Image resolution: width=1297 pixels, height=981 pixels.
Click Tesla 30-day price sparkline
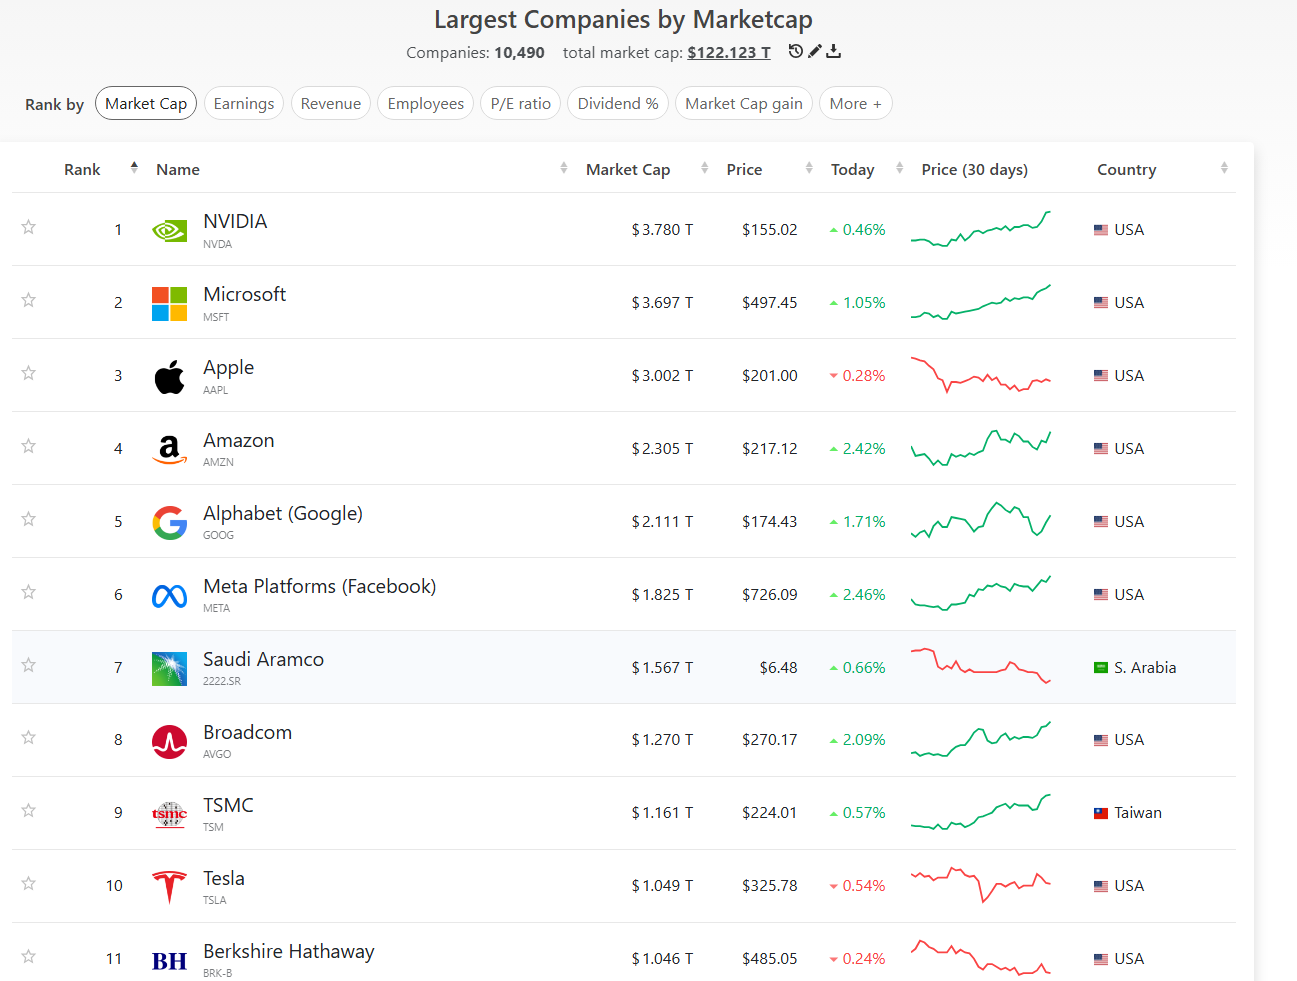(981, 885)
